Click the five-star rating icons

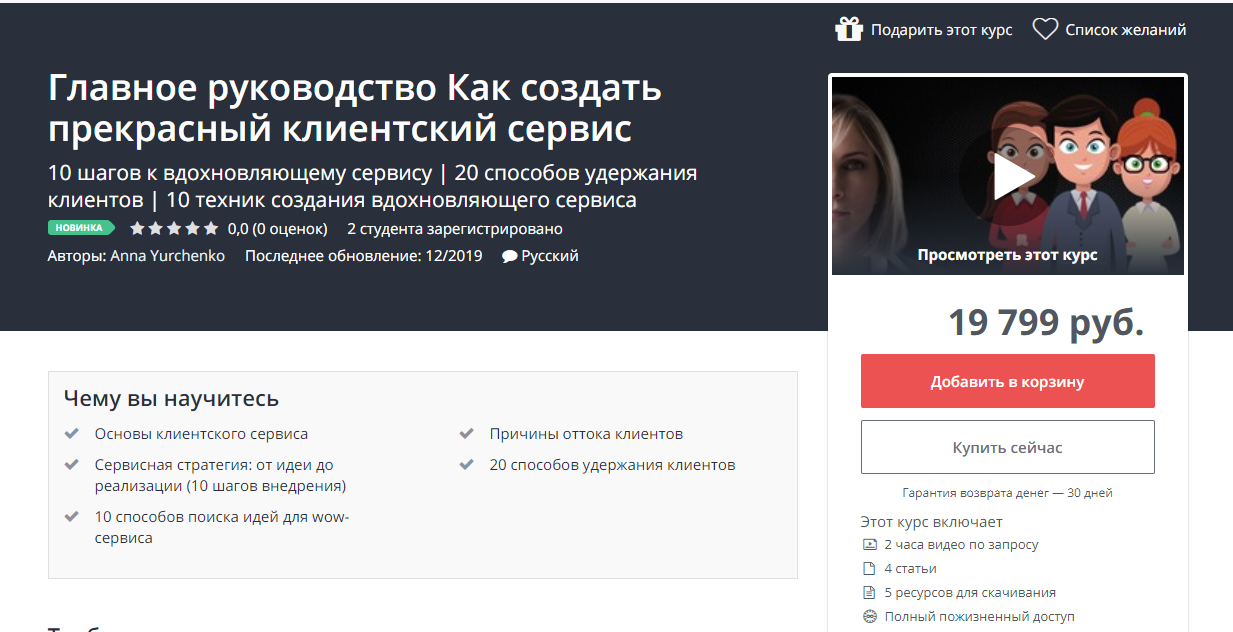174,229
